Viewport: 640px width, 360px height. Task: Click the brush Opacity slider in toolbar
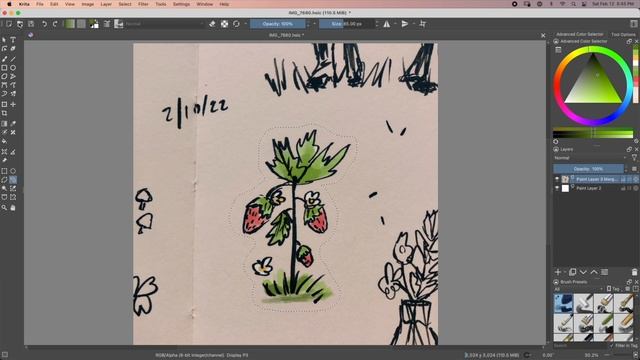278,24
